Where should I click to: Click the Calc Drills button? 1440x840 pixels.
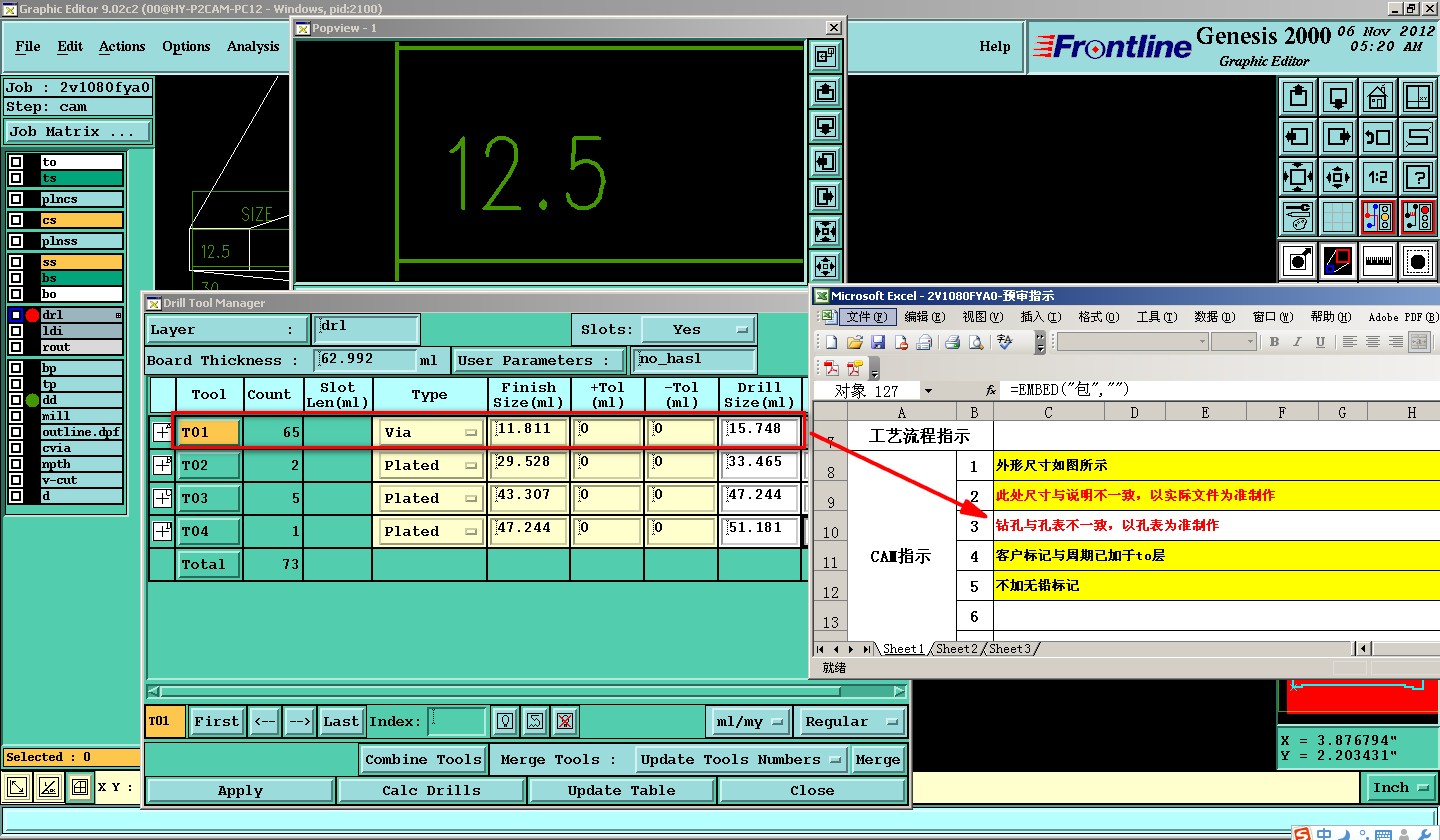pos(431,791)
